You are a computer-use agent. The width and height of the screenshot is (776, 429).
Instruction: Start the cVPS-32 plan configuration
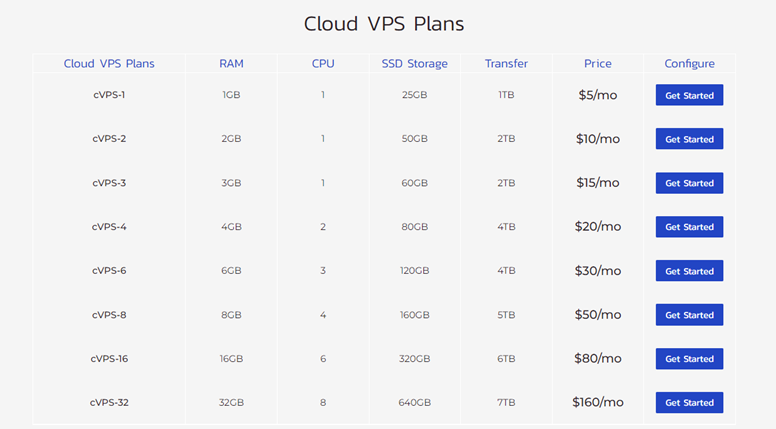coord(689,403)
